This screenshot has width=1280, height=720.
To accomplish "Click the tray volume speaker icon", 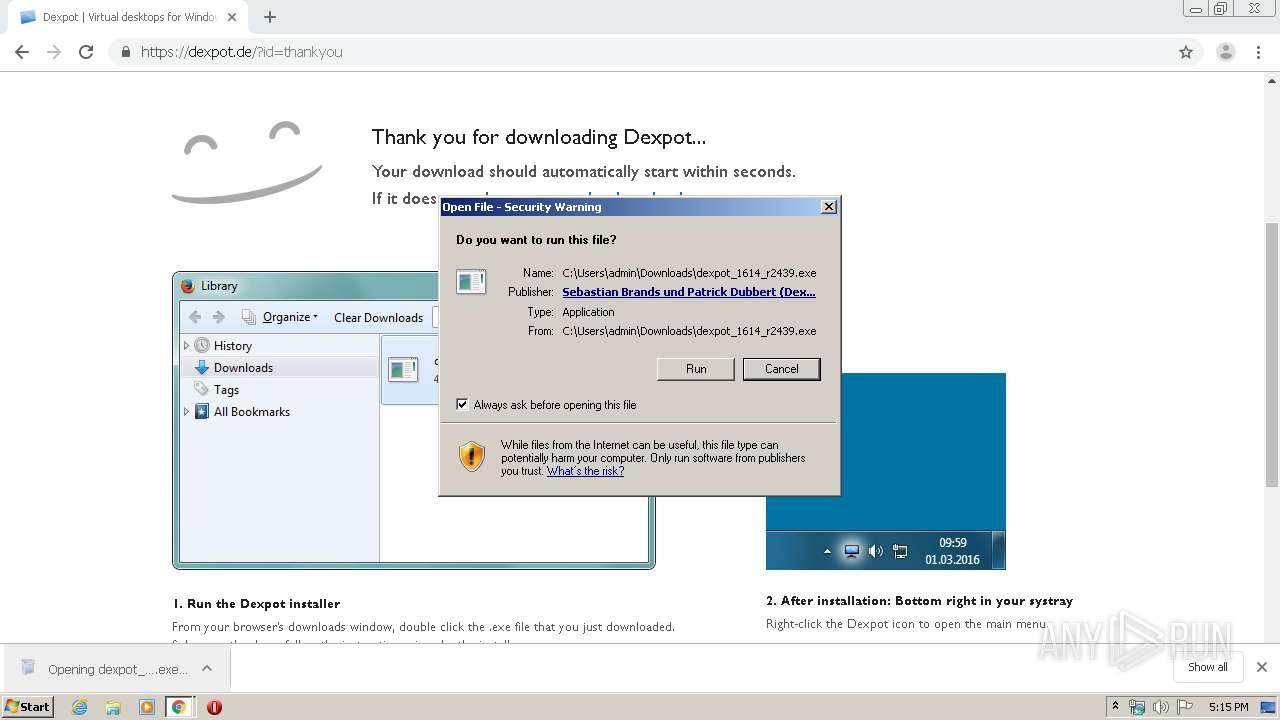I will [x=1160, y=707].
